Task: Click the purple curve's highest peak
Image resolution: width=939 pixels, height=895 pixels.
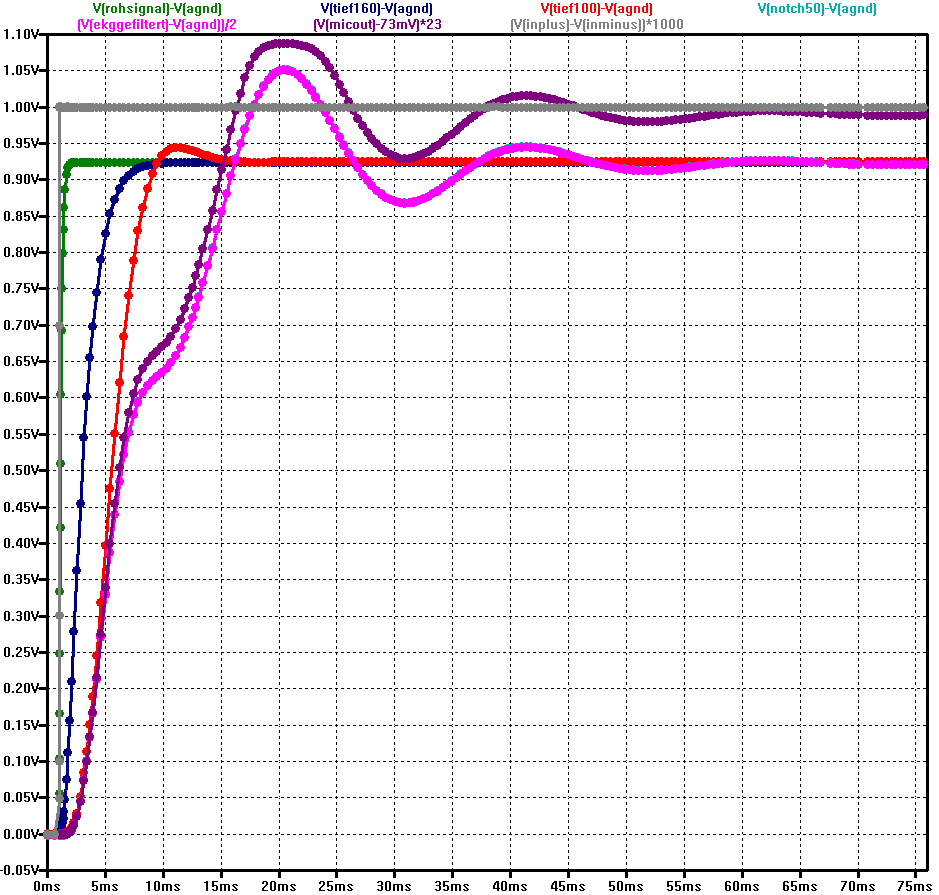Action: (x=284, y=43)
